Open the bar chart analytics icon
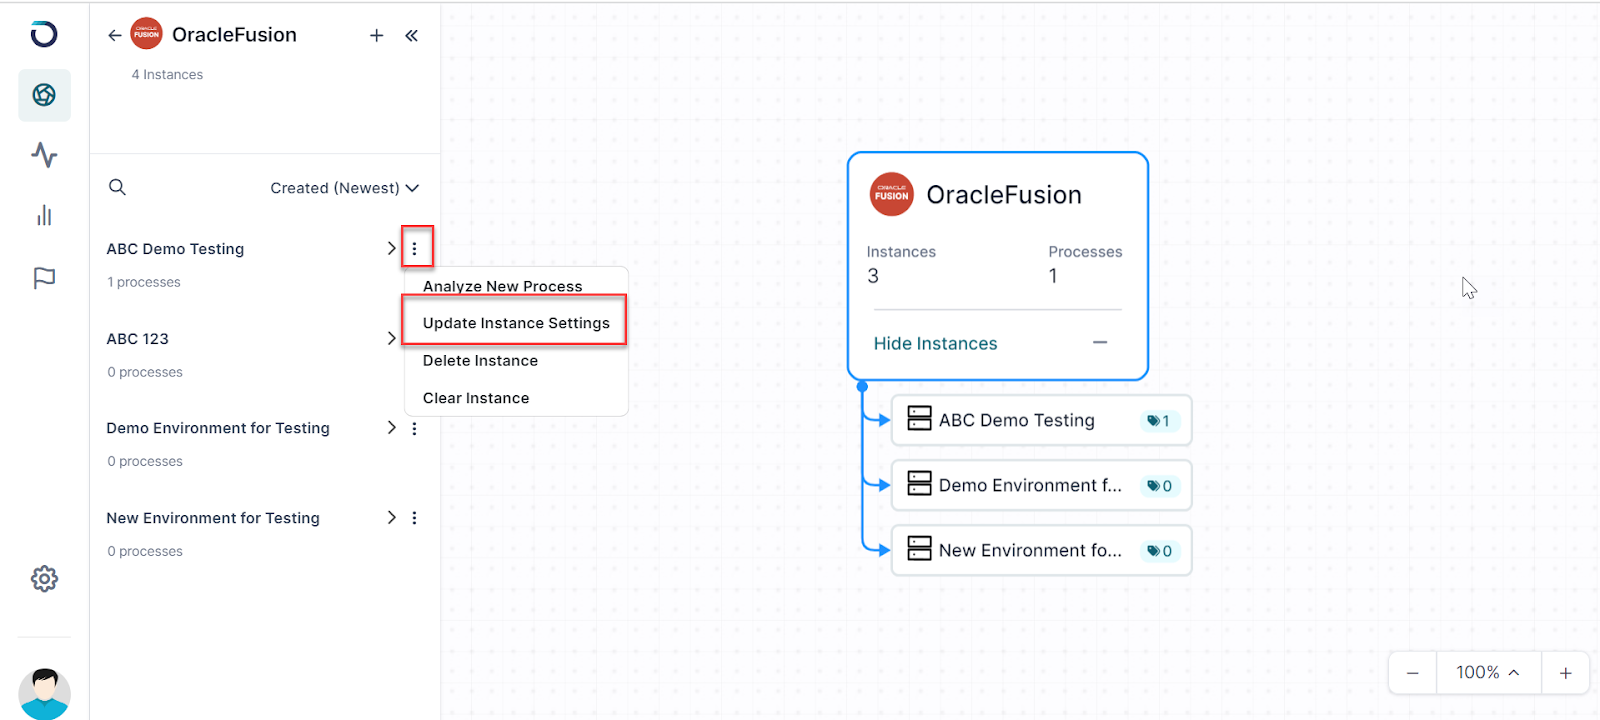1600x720 pixels. coord(44,215)
